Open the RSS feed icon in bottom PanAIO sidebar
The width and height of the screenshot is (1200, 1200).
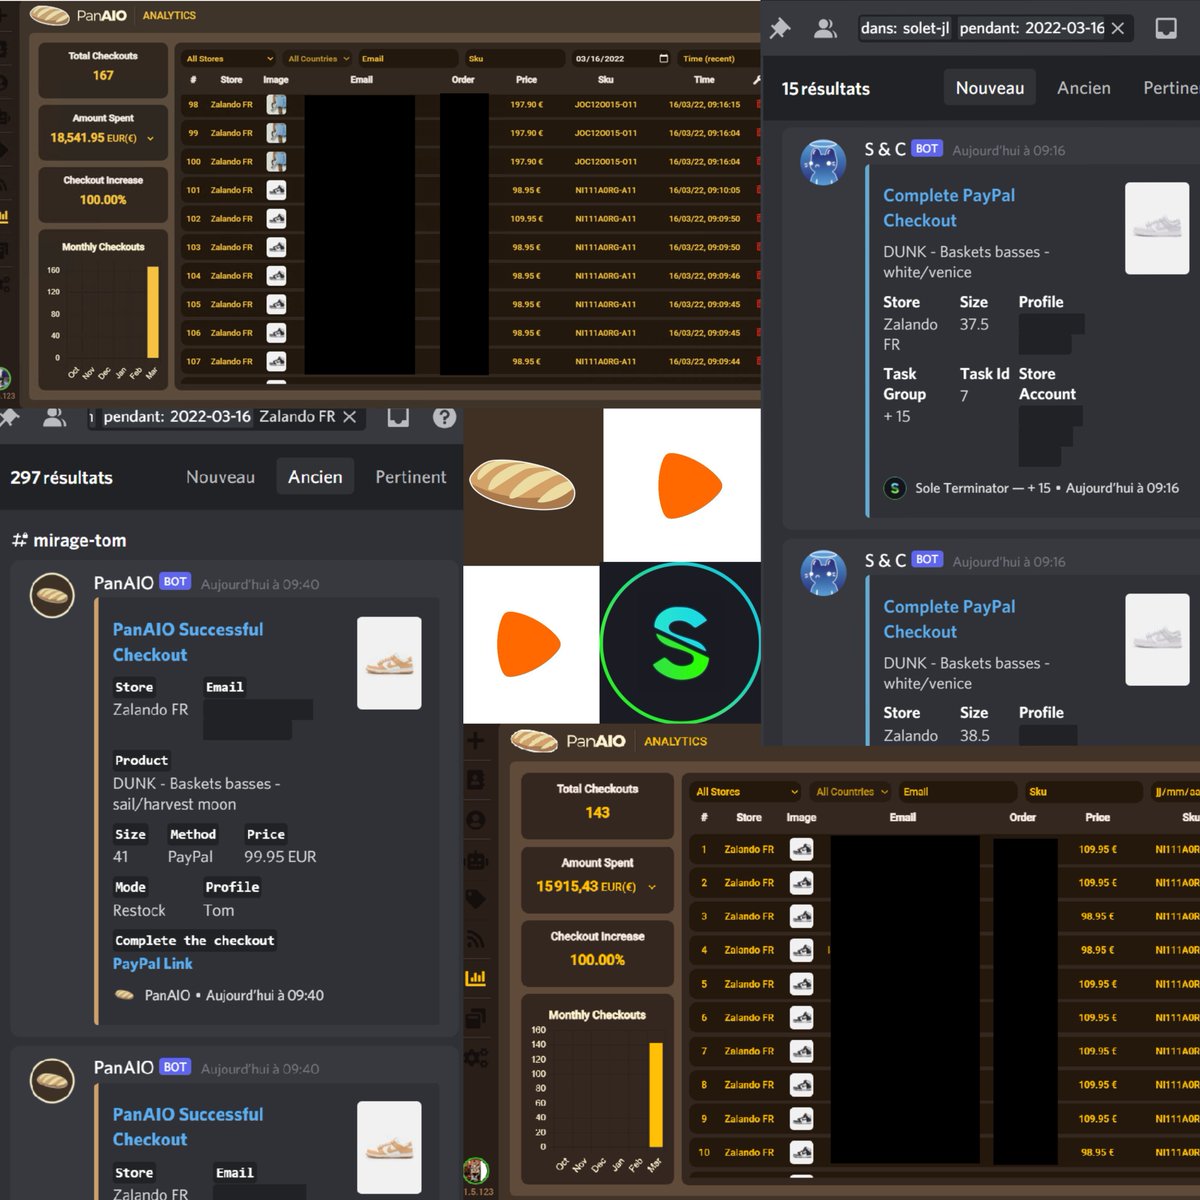pyautogui.click(x=476, y=939)
